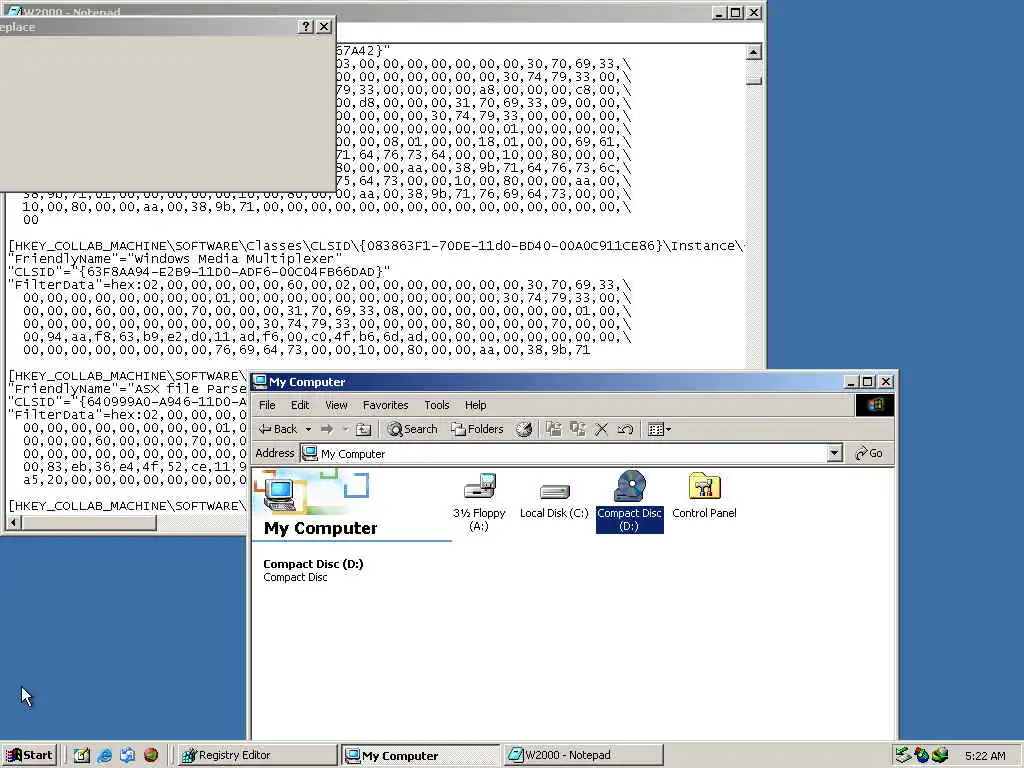Open the Forward history dropdown arrow

pyautogui.click(x=345, y=429)
